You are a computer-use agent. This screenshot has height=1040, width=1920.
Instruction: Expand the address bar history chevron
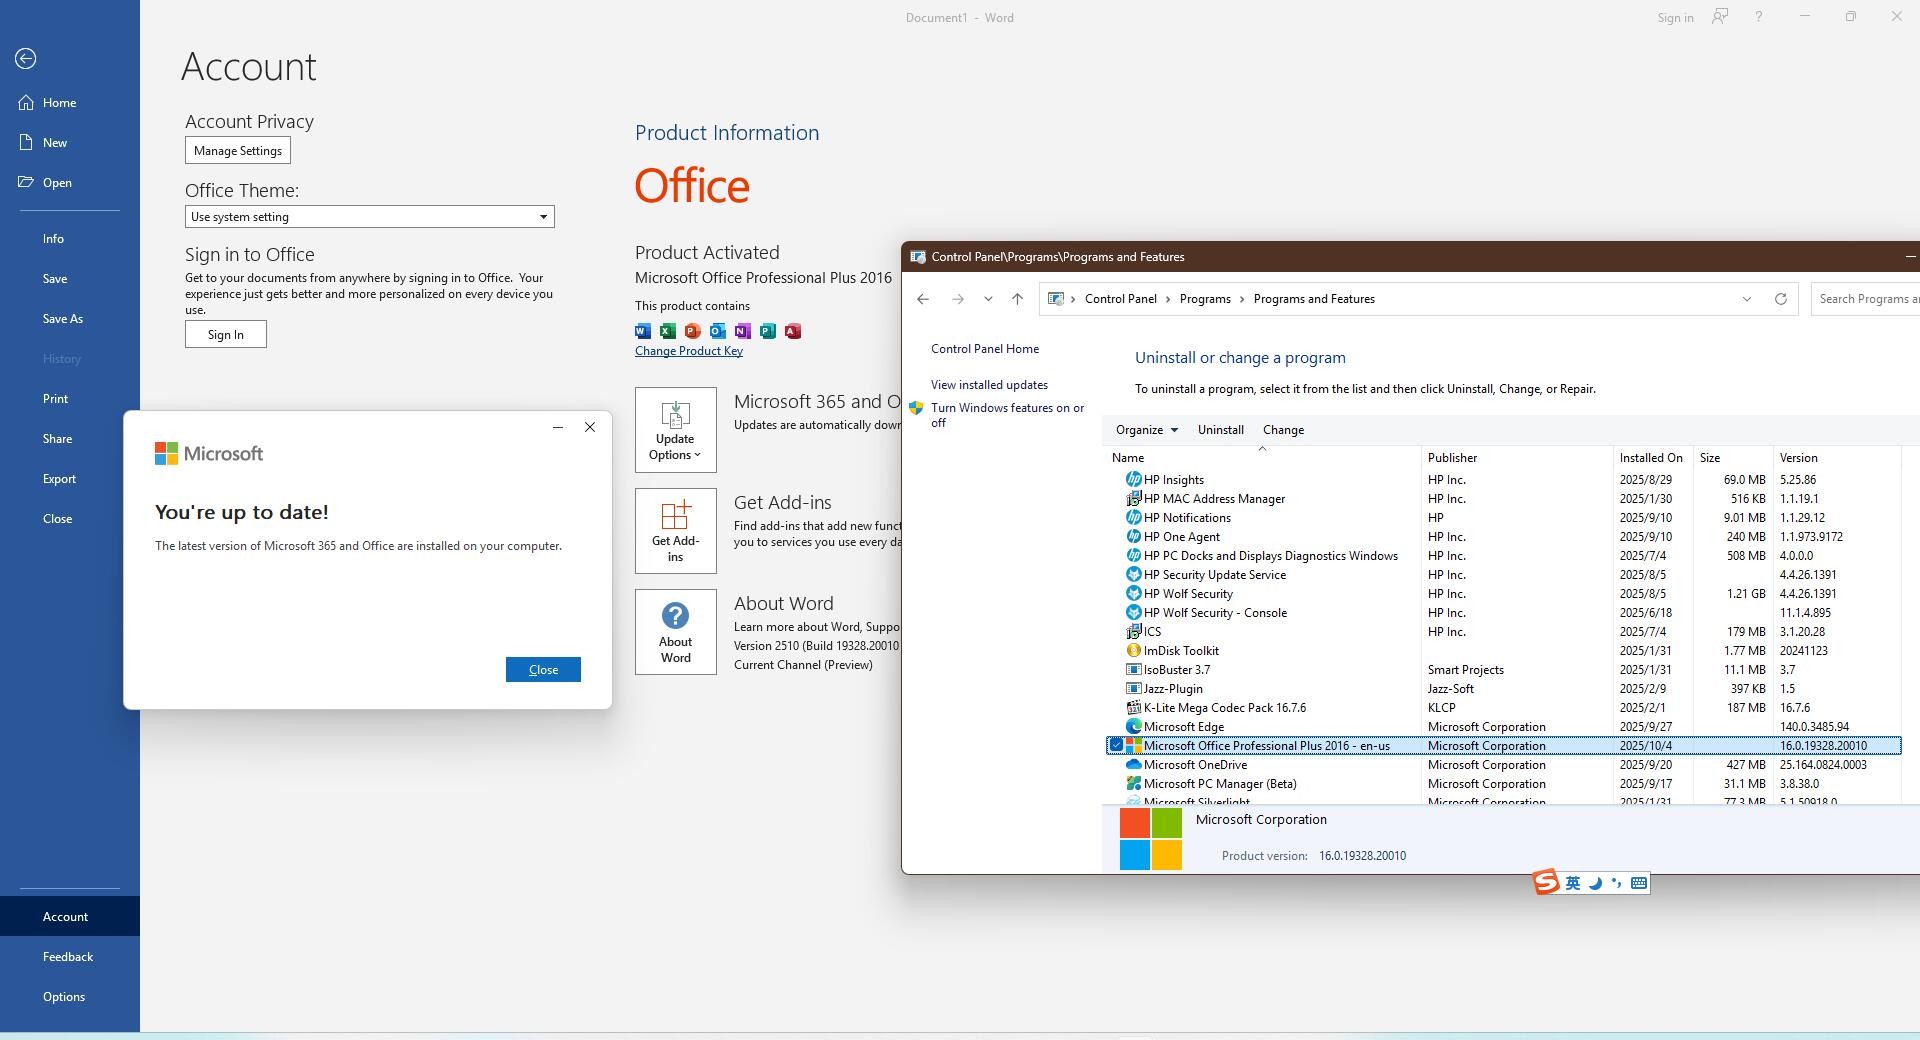tap(1746, 299)
